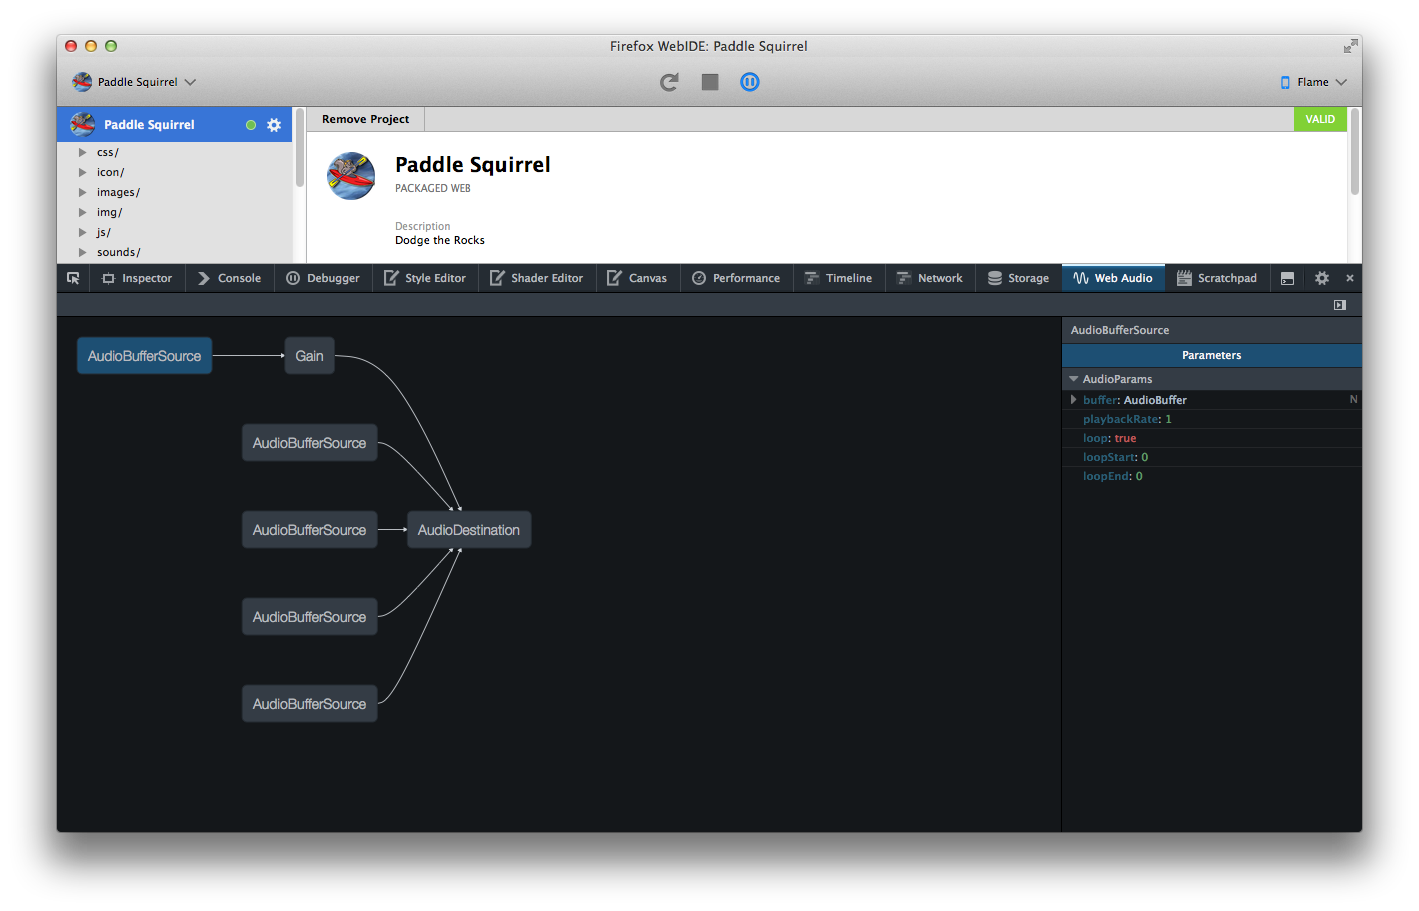Open the Scratchpad tab

coord(1217,278)
